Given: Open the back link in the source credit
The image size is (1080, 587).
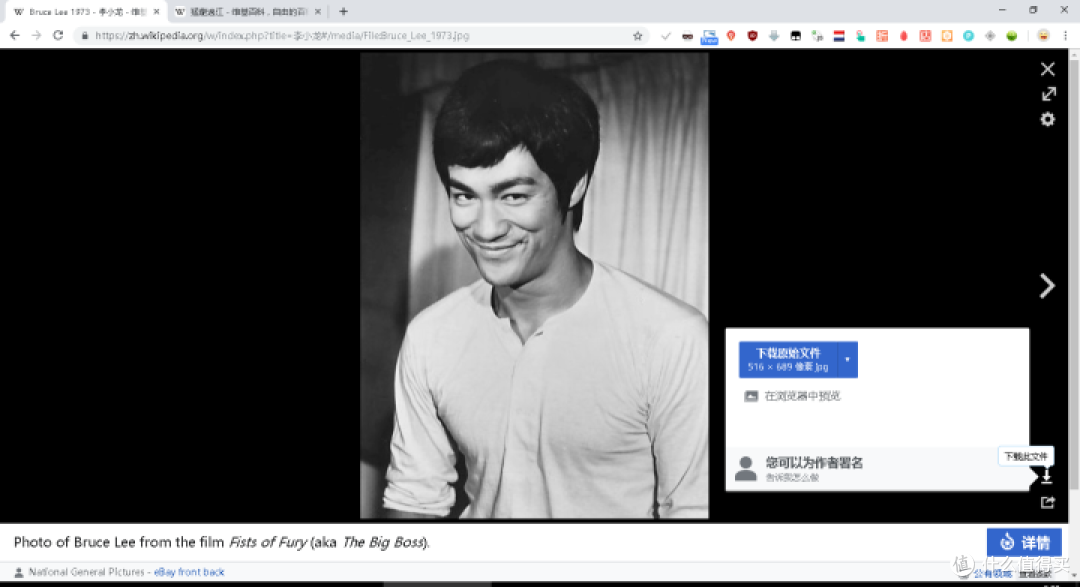Looking at the screenshot, I should point(214,572).
